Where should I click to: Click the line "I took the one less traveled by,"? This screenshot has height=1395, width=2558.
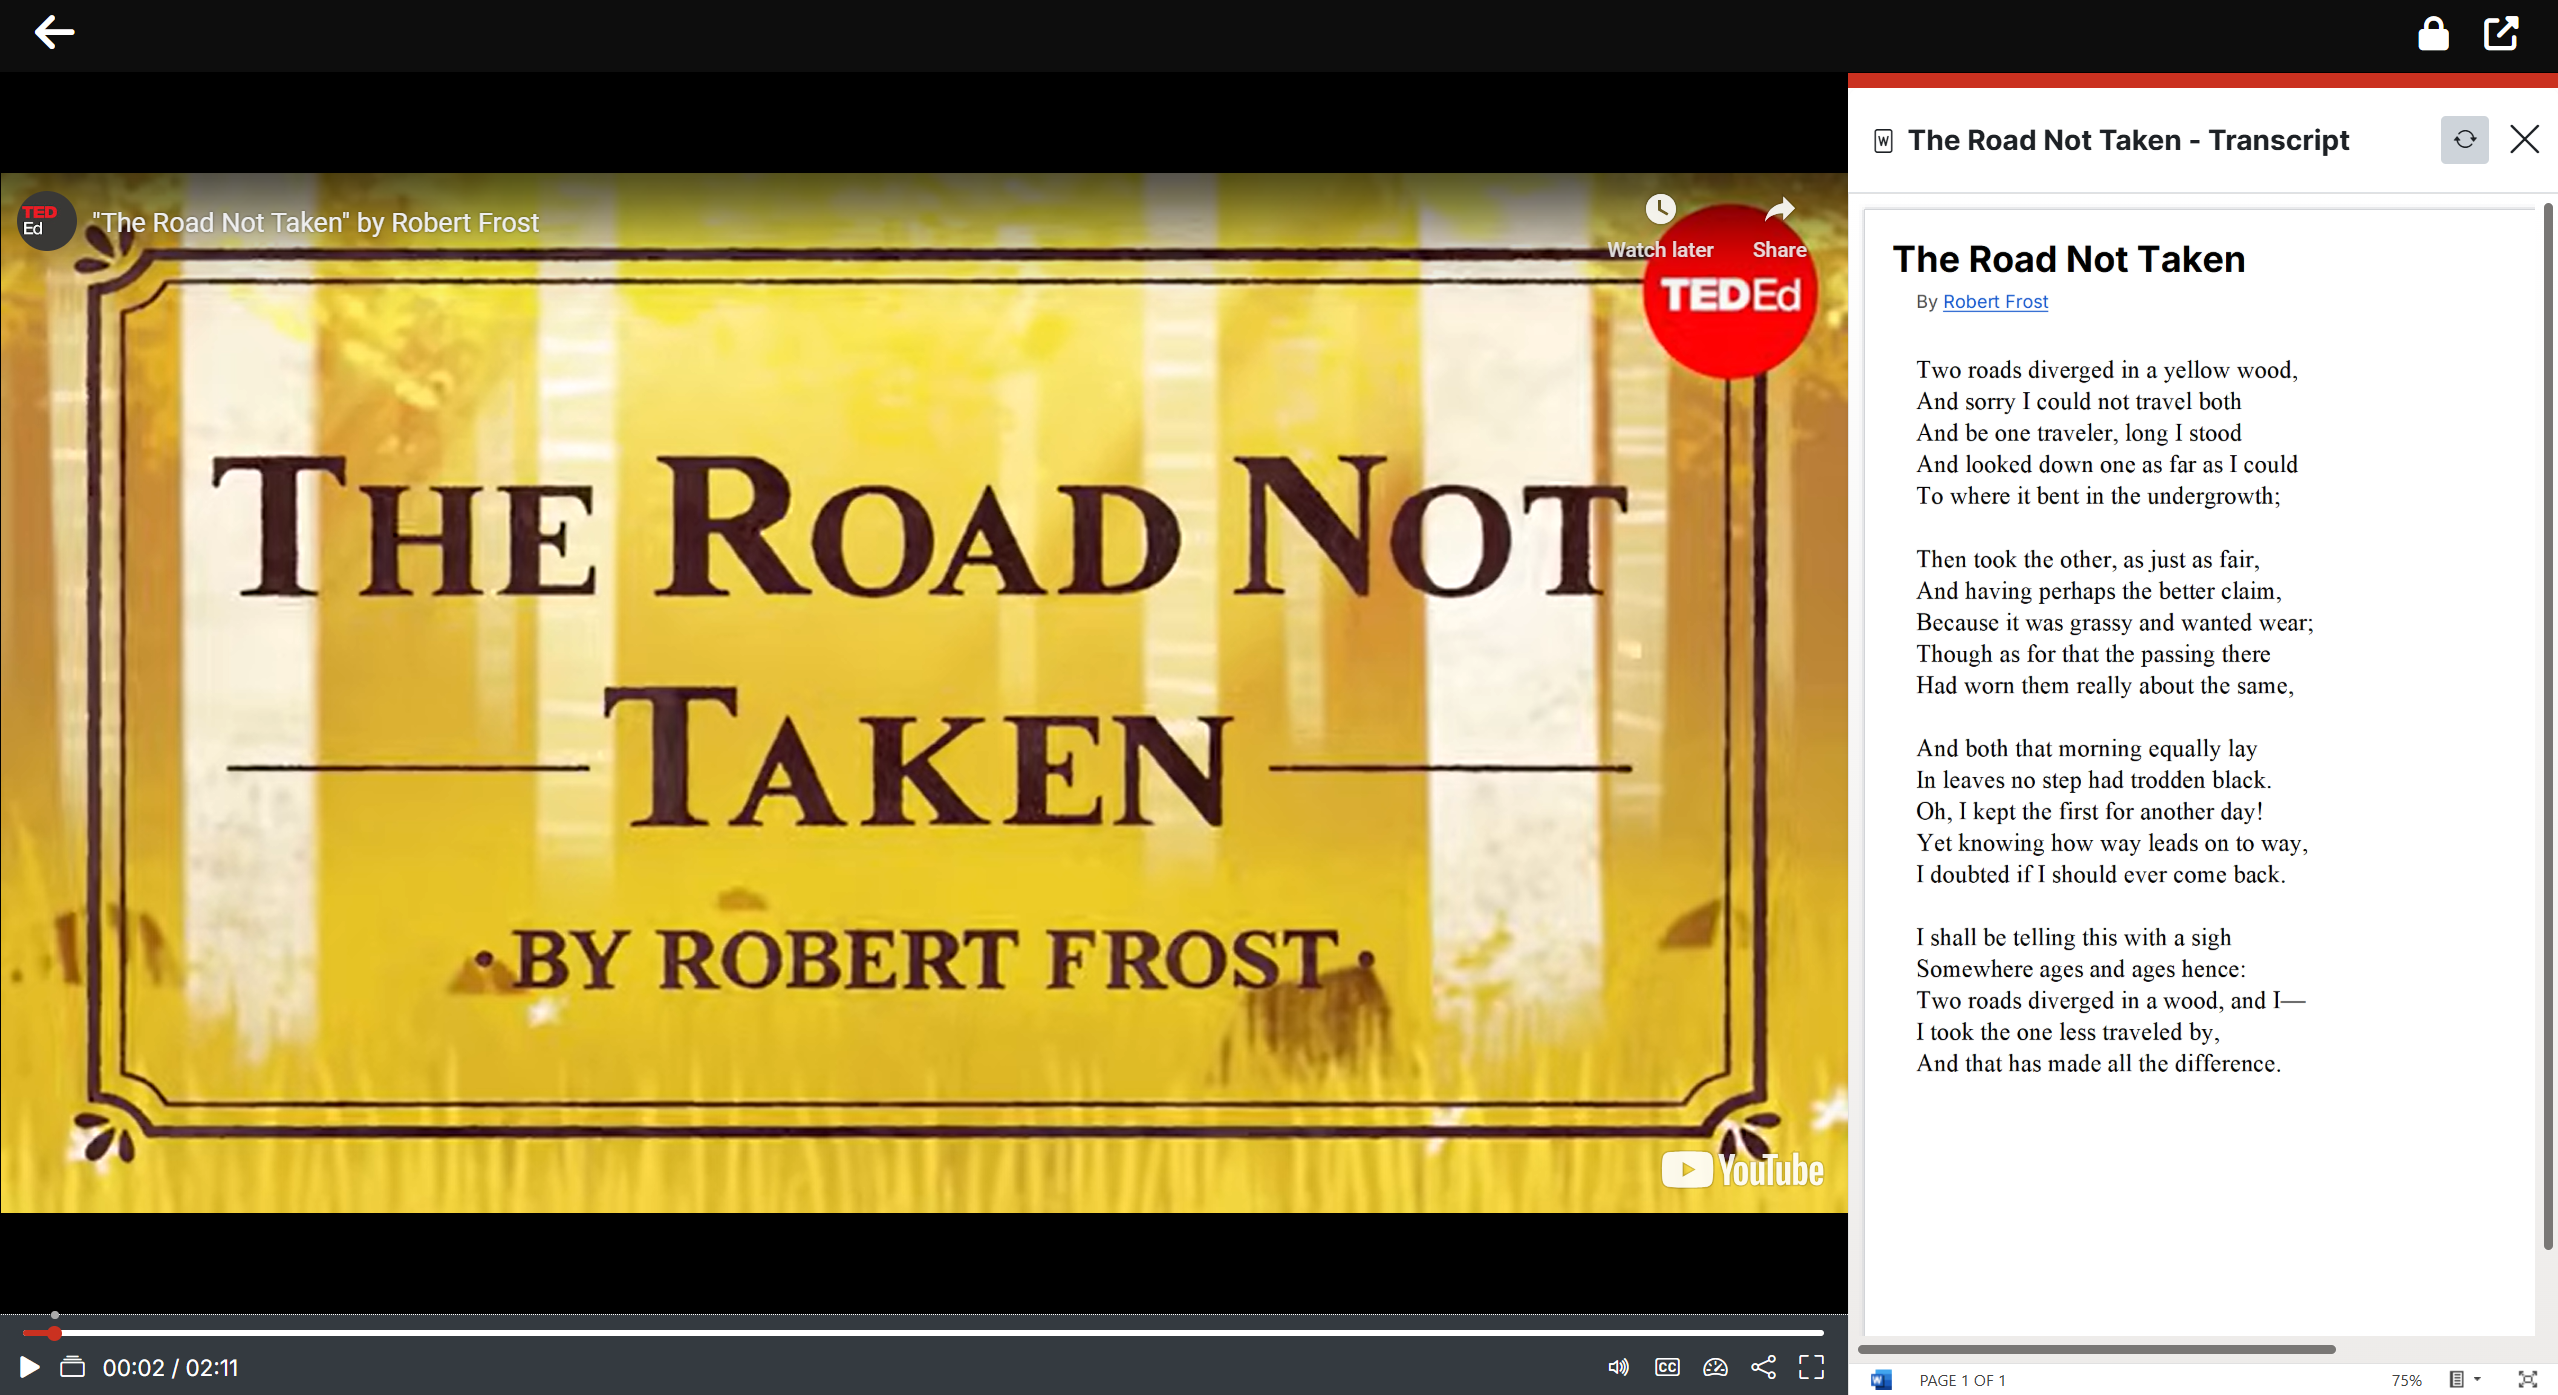coord(2068,1032)
